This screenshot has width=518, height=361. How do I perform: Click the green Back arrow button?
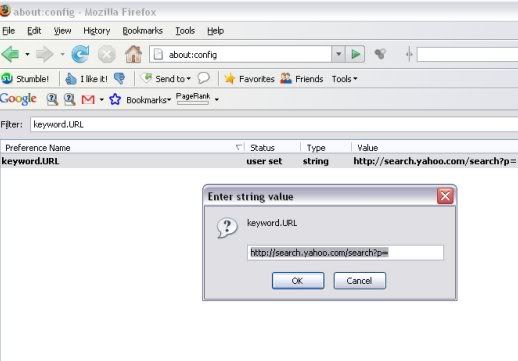pyautogui.click(x=11, y=54)
